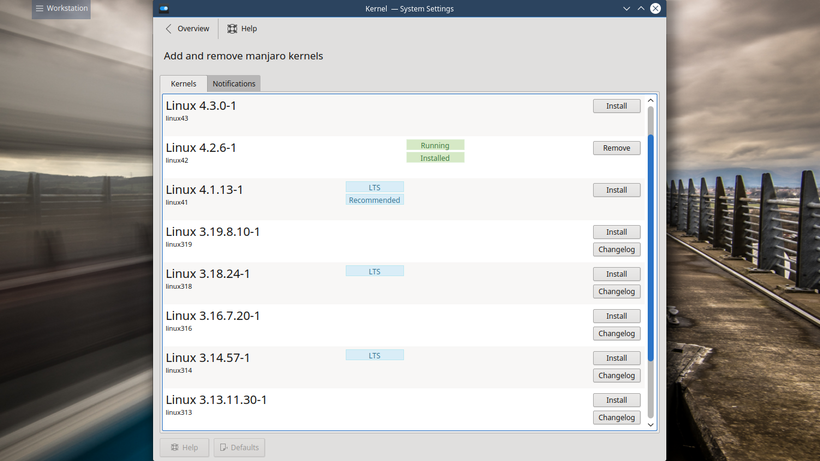Select the Linux 3.16.7.20-1 title text
Image resolution: width=820 pixels, height=461 pixels.
click(213, 316)
